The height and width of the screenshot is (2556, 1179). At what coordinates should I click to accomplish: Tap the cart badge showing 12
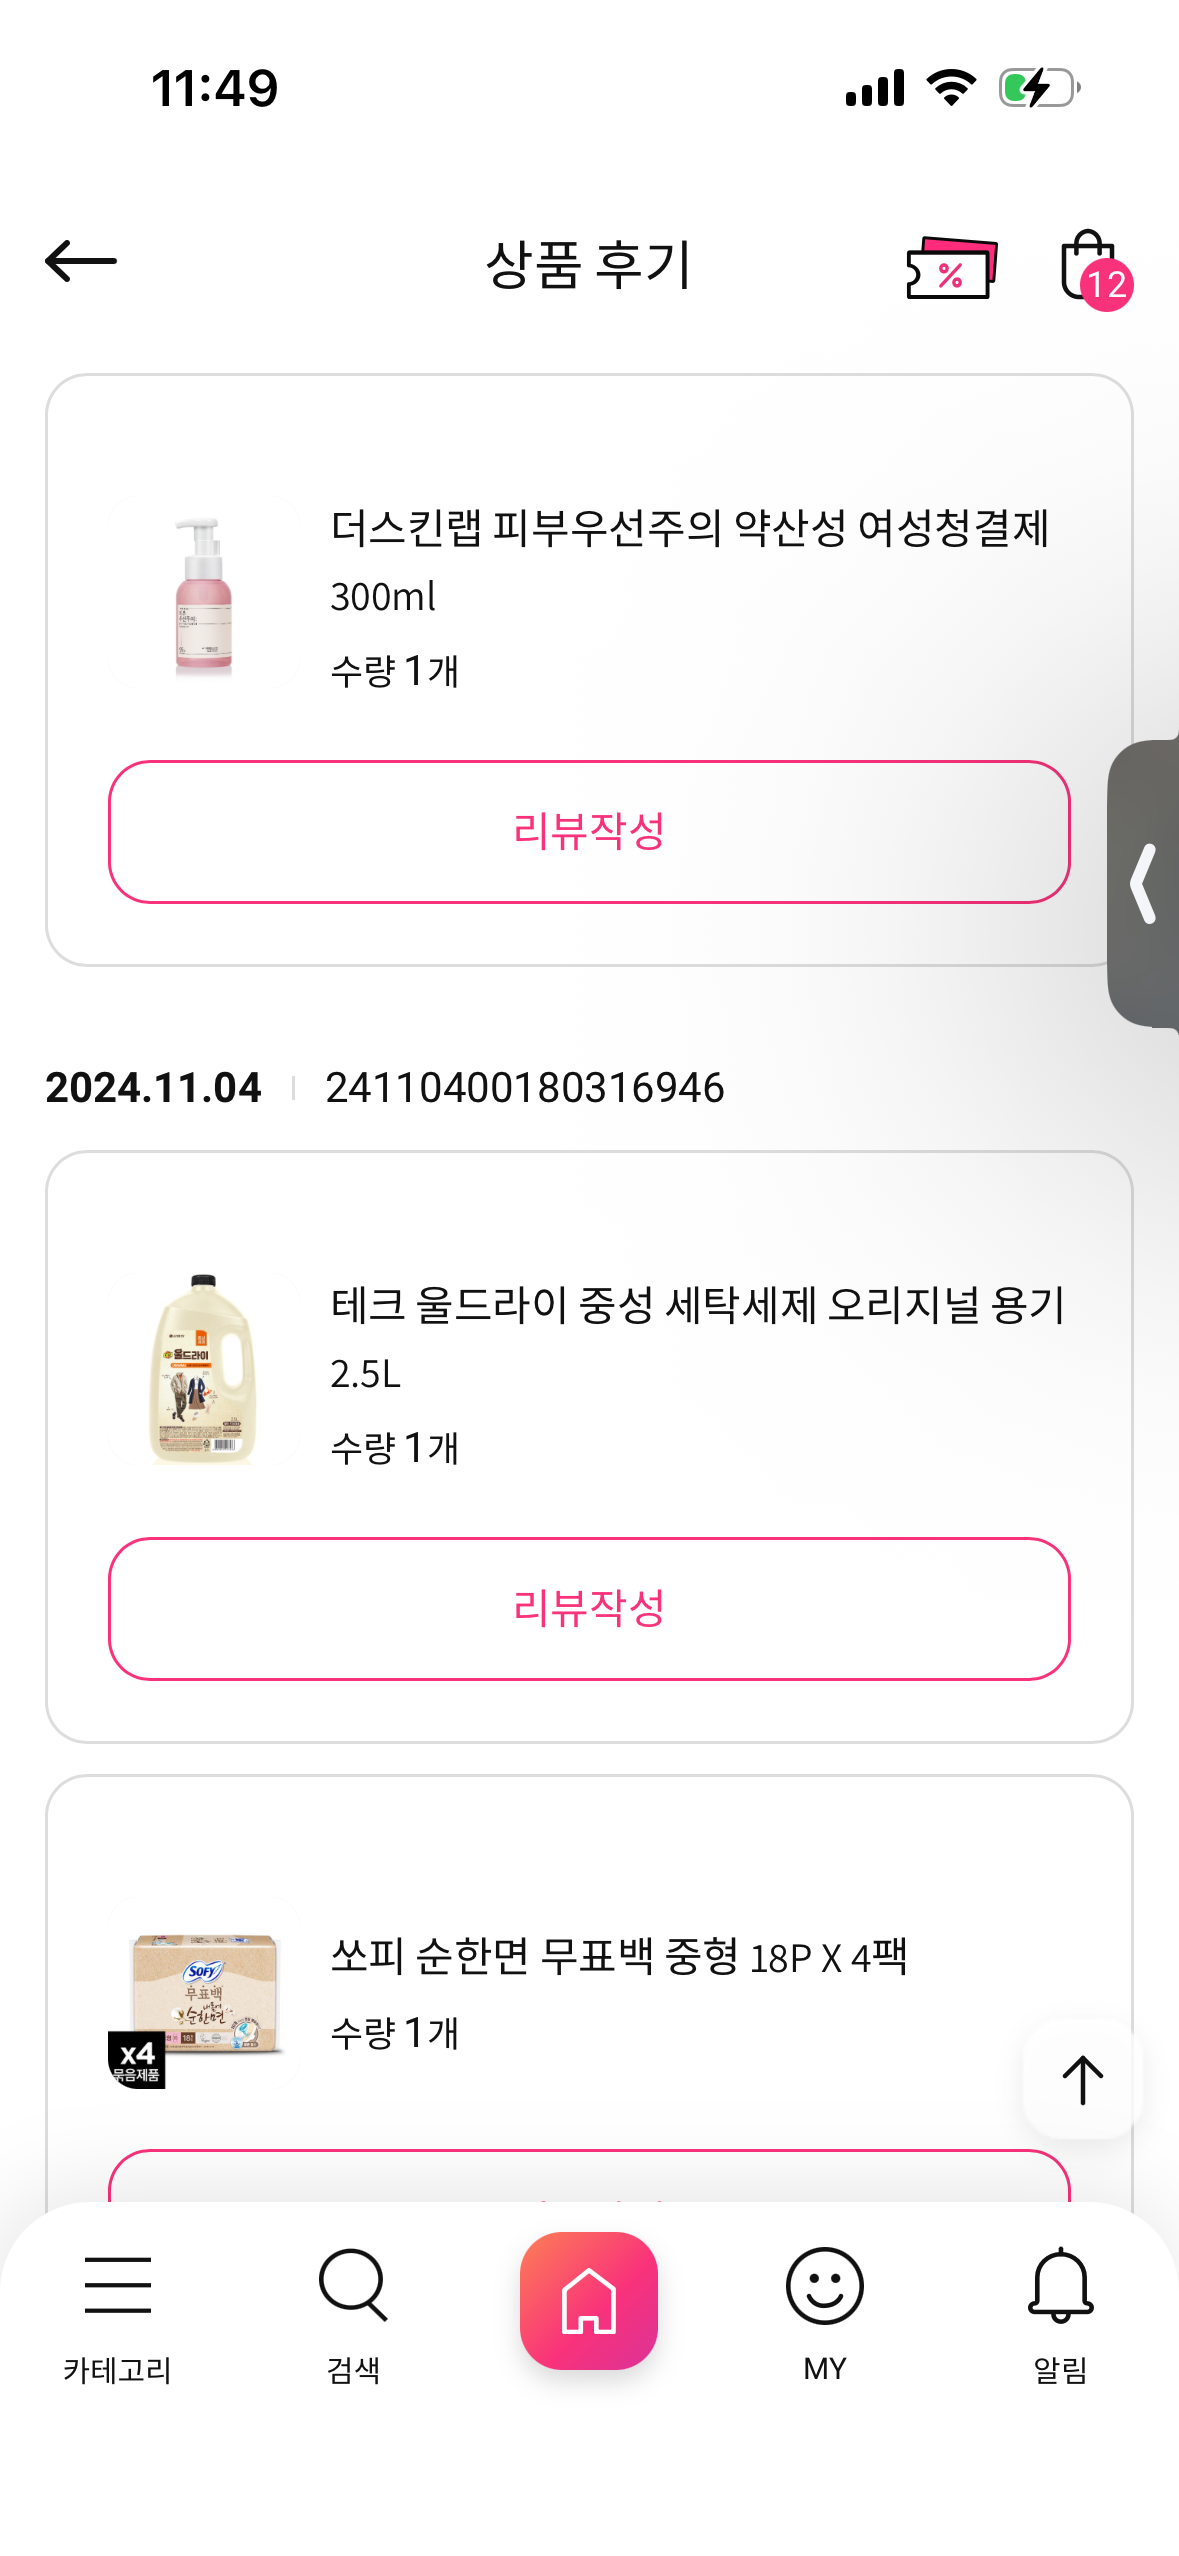coord(1107,286)
